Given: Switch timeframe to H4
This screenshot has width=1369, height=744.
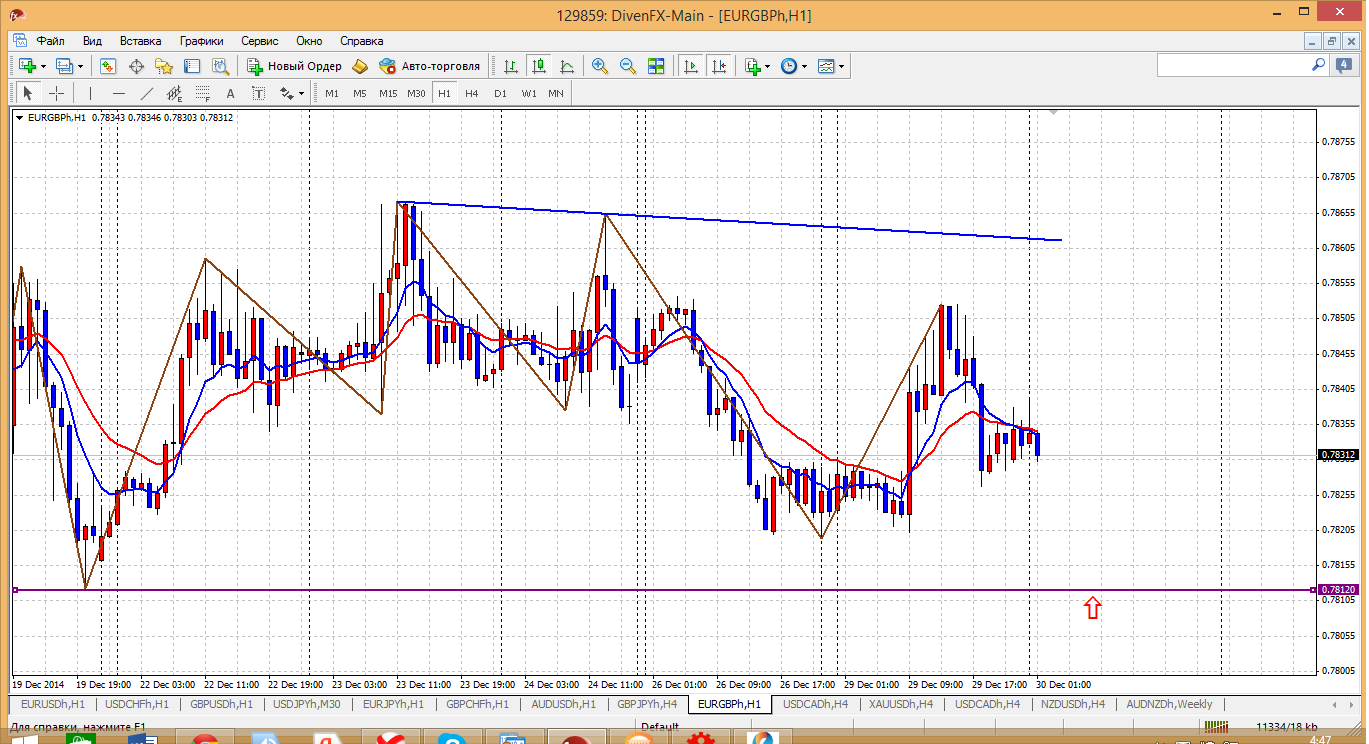Looking at the screenshot, I should coord(472,93).
